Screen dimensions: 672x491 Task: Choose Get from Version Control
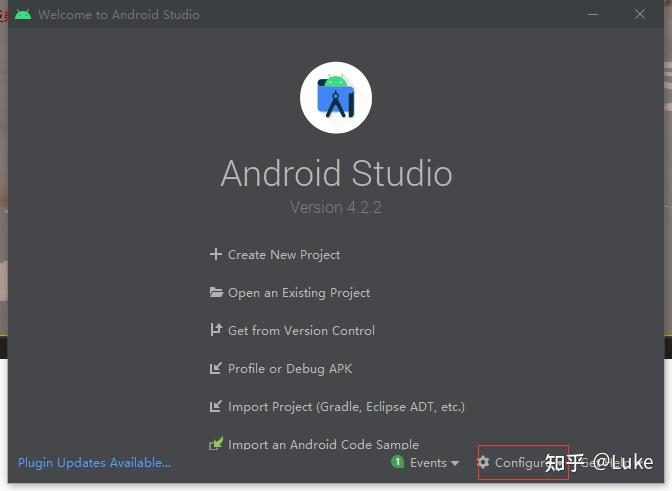tap(301, 330)
